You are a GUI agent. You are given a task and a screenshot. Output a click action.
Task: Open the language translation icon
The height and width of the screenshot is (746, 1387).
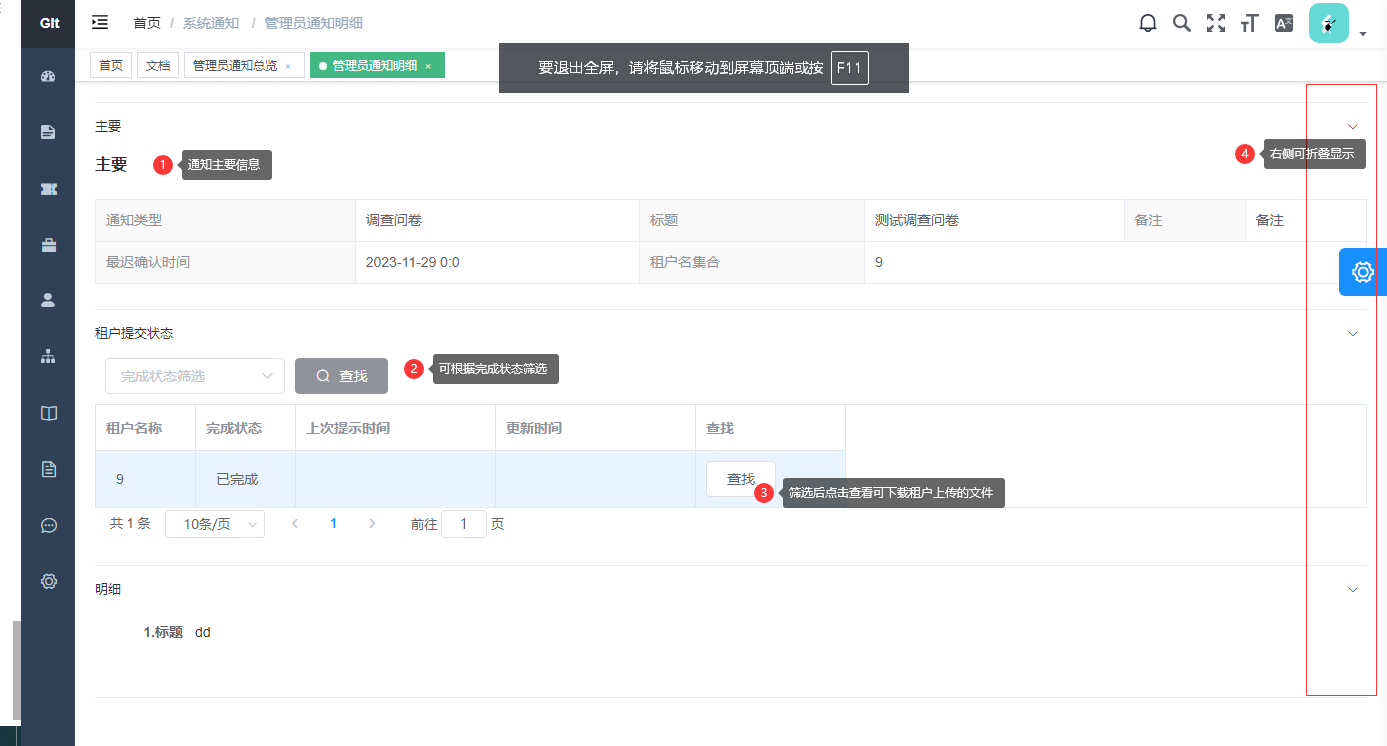click(1284, 23)
